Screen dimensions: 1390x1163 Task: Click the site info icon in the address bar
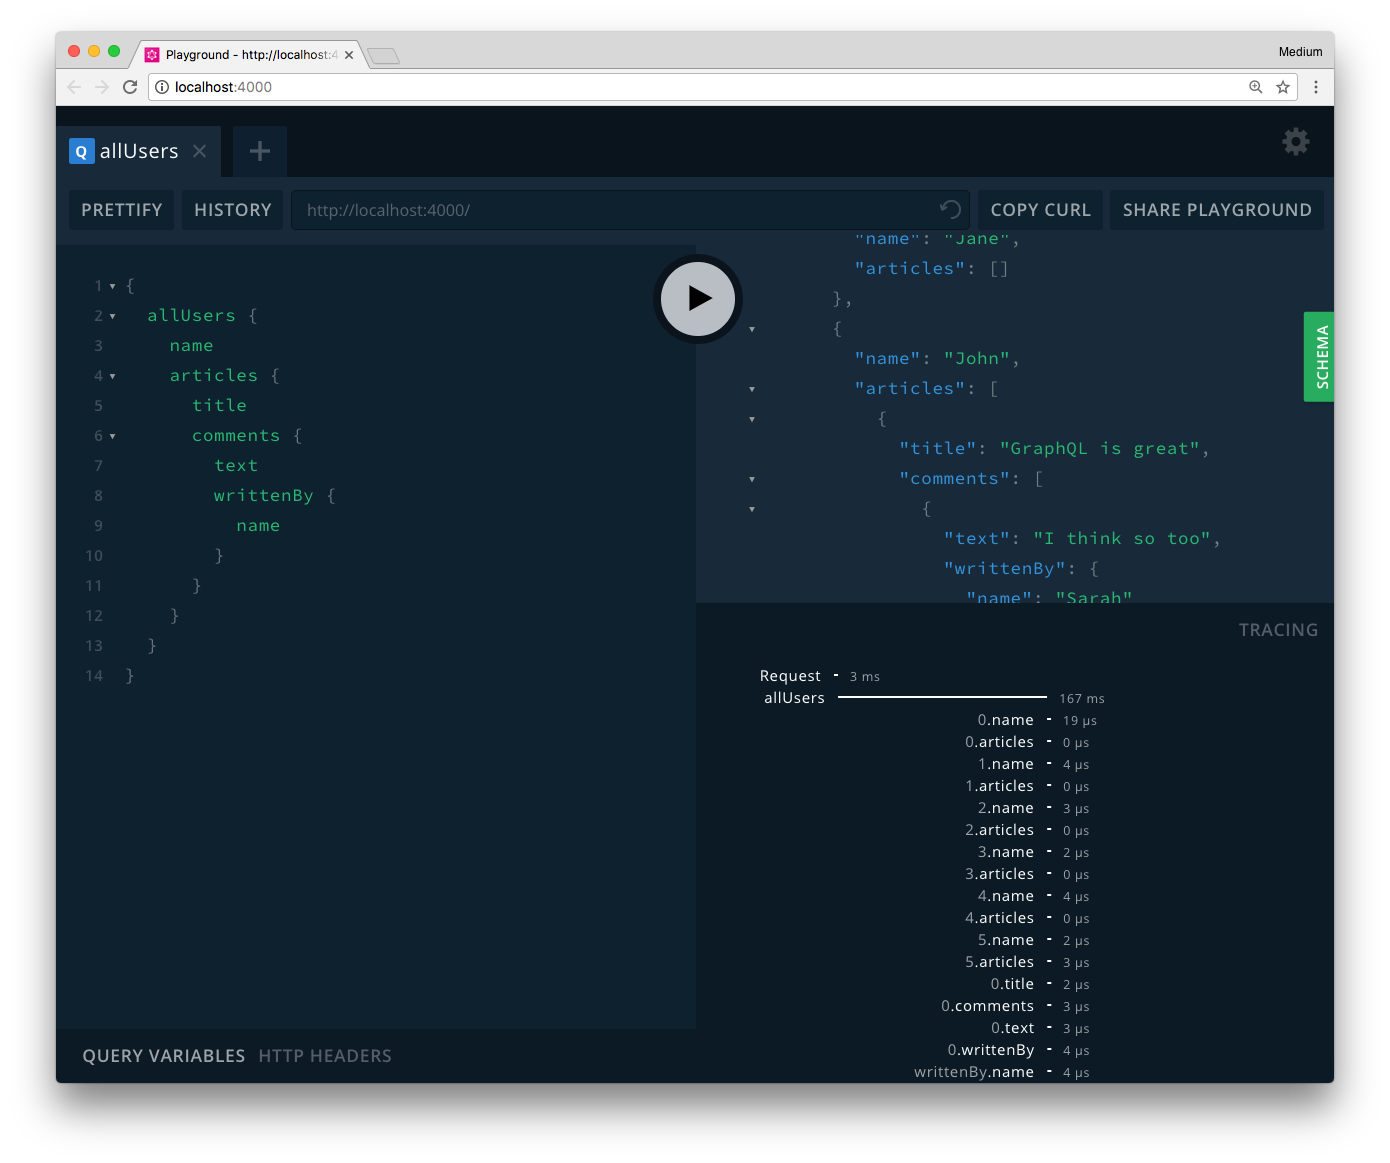(x=162, y=87)
